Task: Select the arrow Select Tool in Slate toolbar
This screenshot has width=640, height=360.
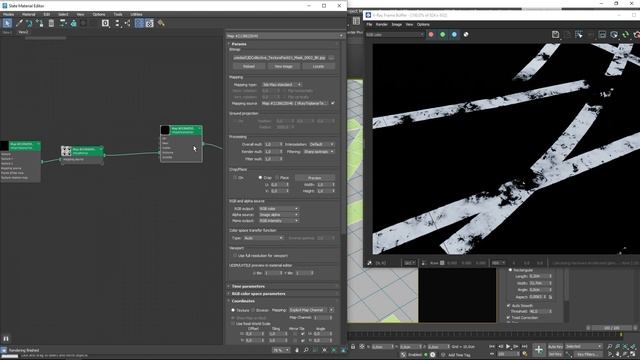Action: tap(7, 23)
